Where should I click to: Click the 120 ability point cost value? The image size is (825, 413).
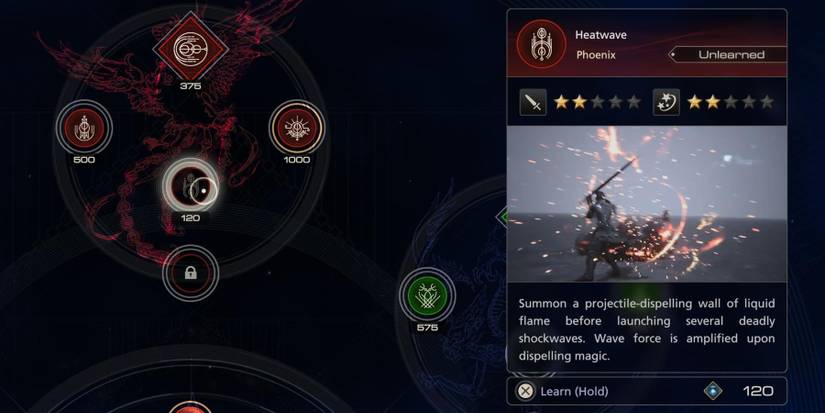click(758, 391)
